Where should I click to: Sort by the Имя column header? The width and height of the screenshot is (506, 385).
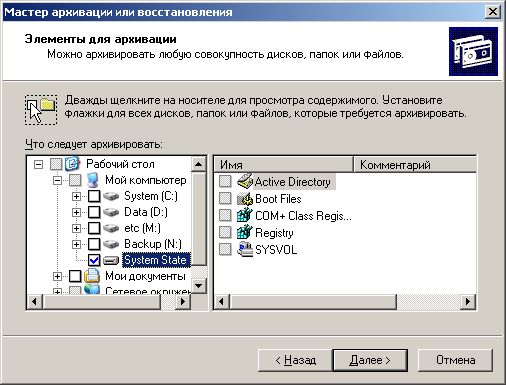[283, 165]
